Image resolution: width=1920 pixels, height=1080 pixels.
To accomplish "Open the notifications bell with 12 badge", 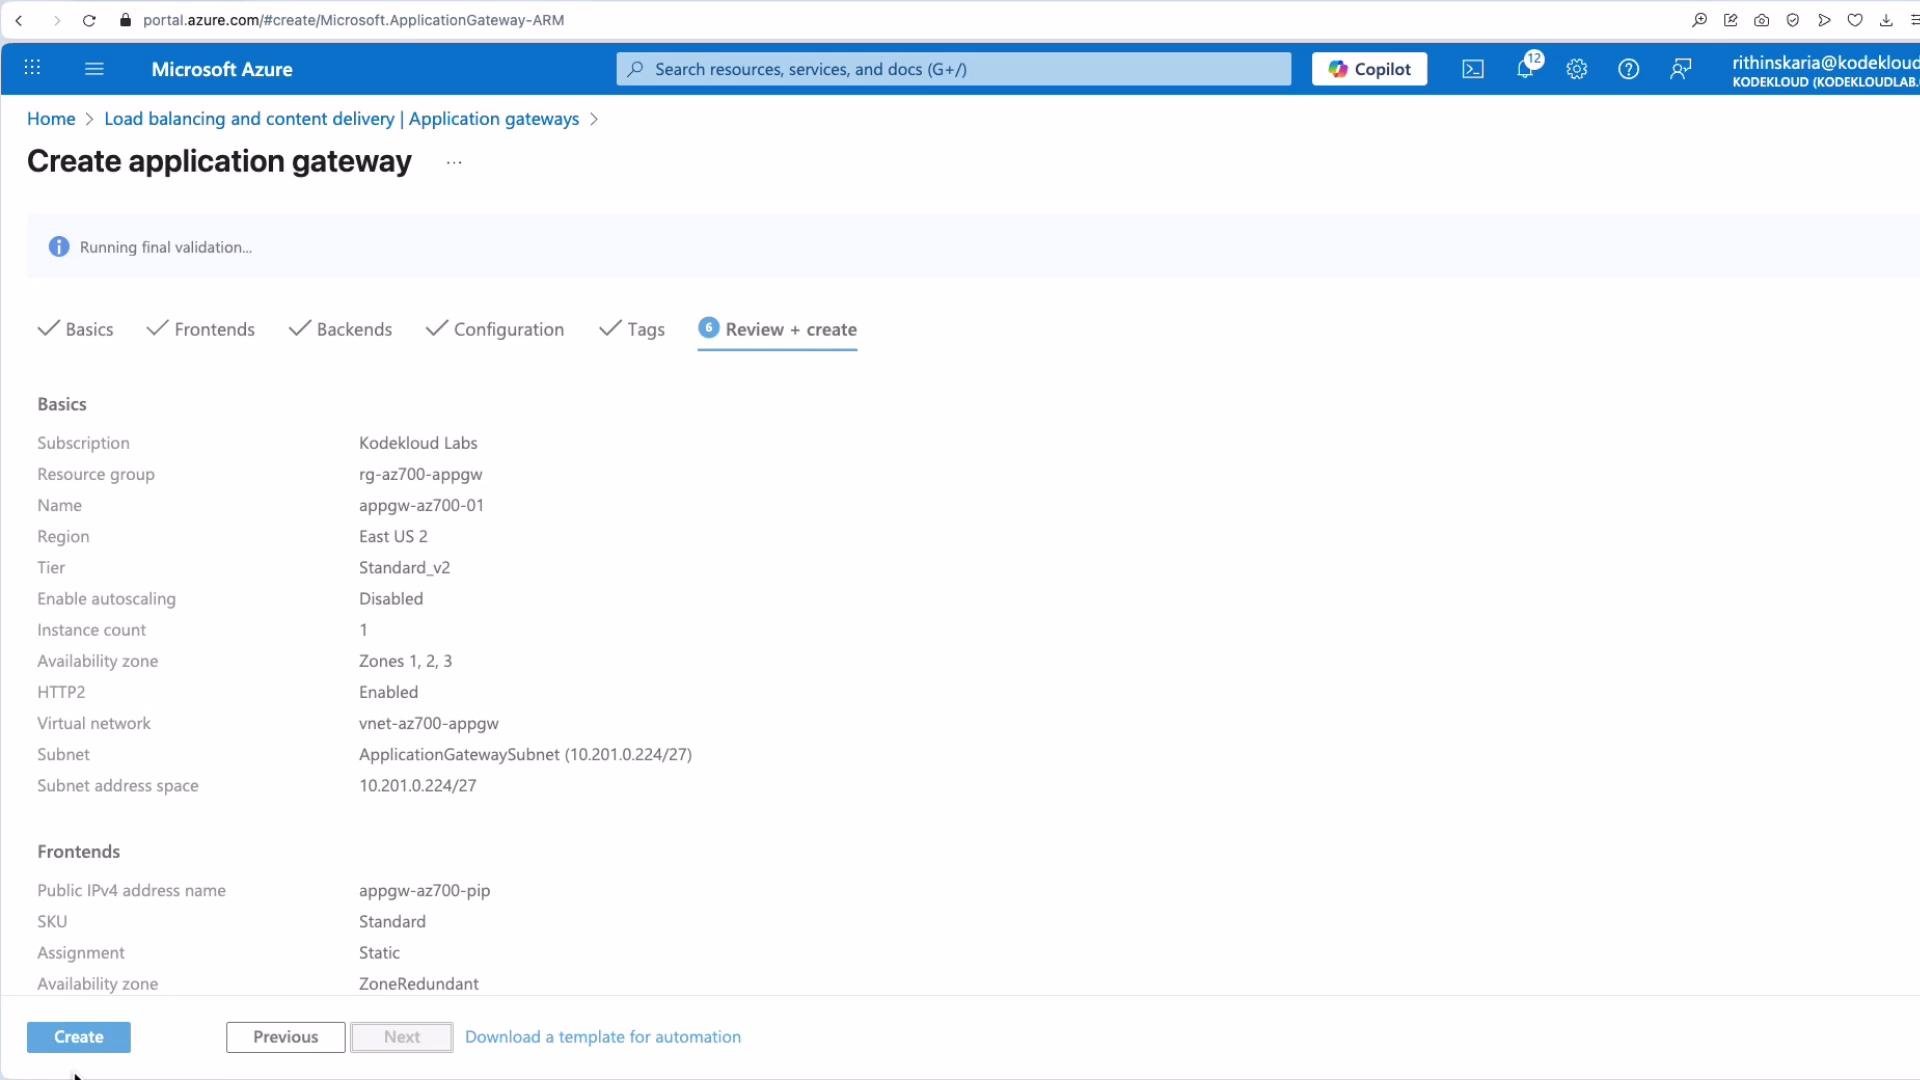I will pyautogui.click(x=1526, y=68).
